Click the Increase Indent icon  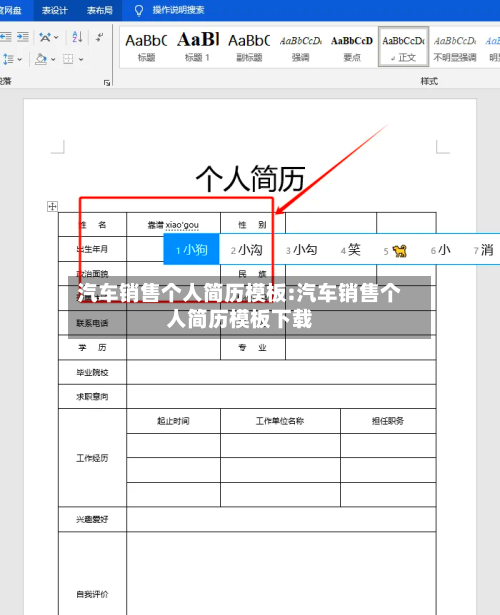click(23, 37)
